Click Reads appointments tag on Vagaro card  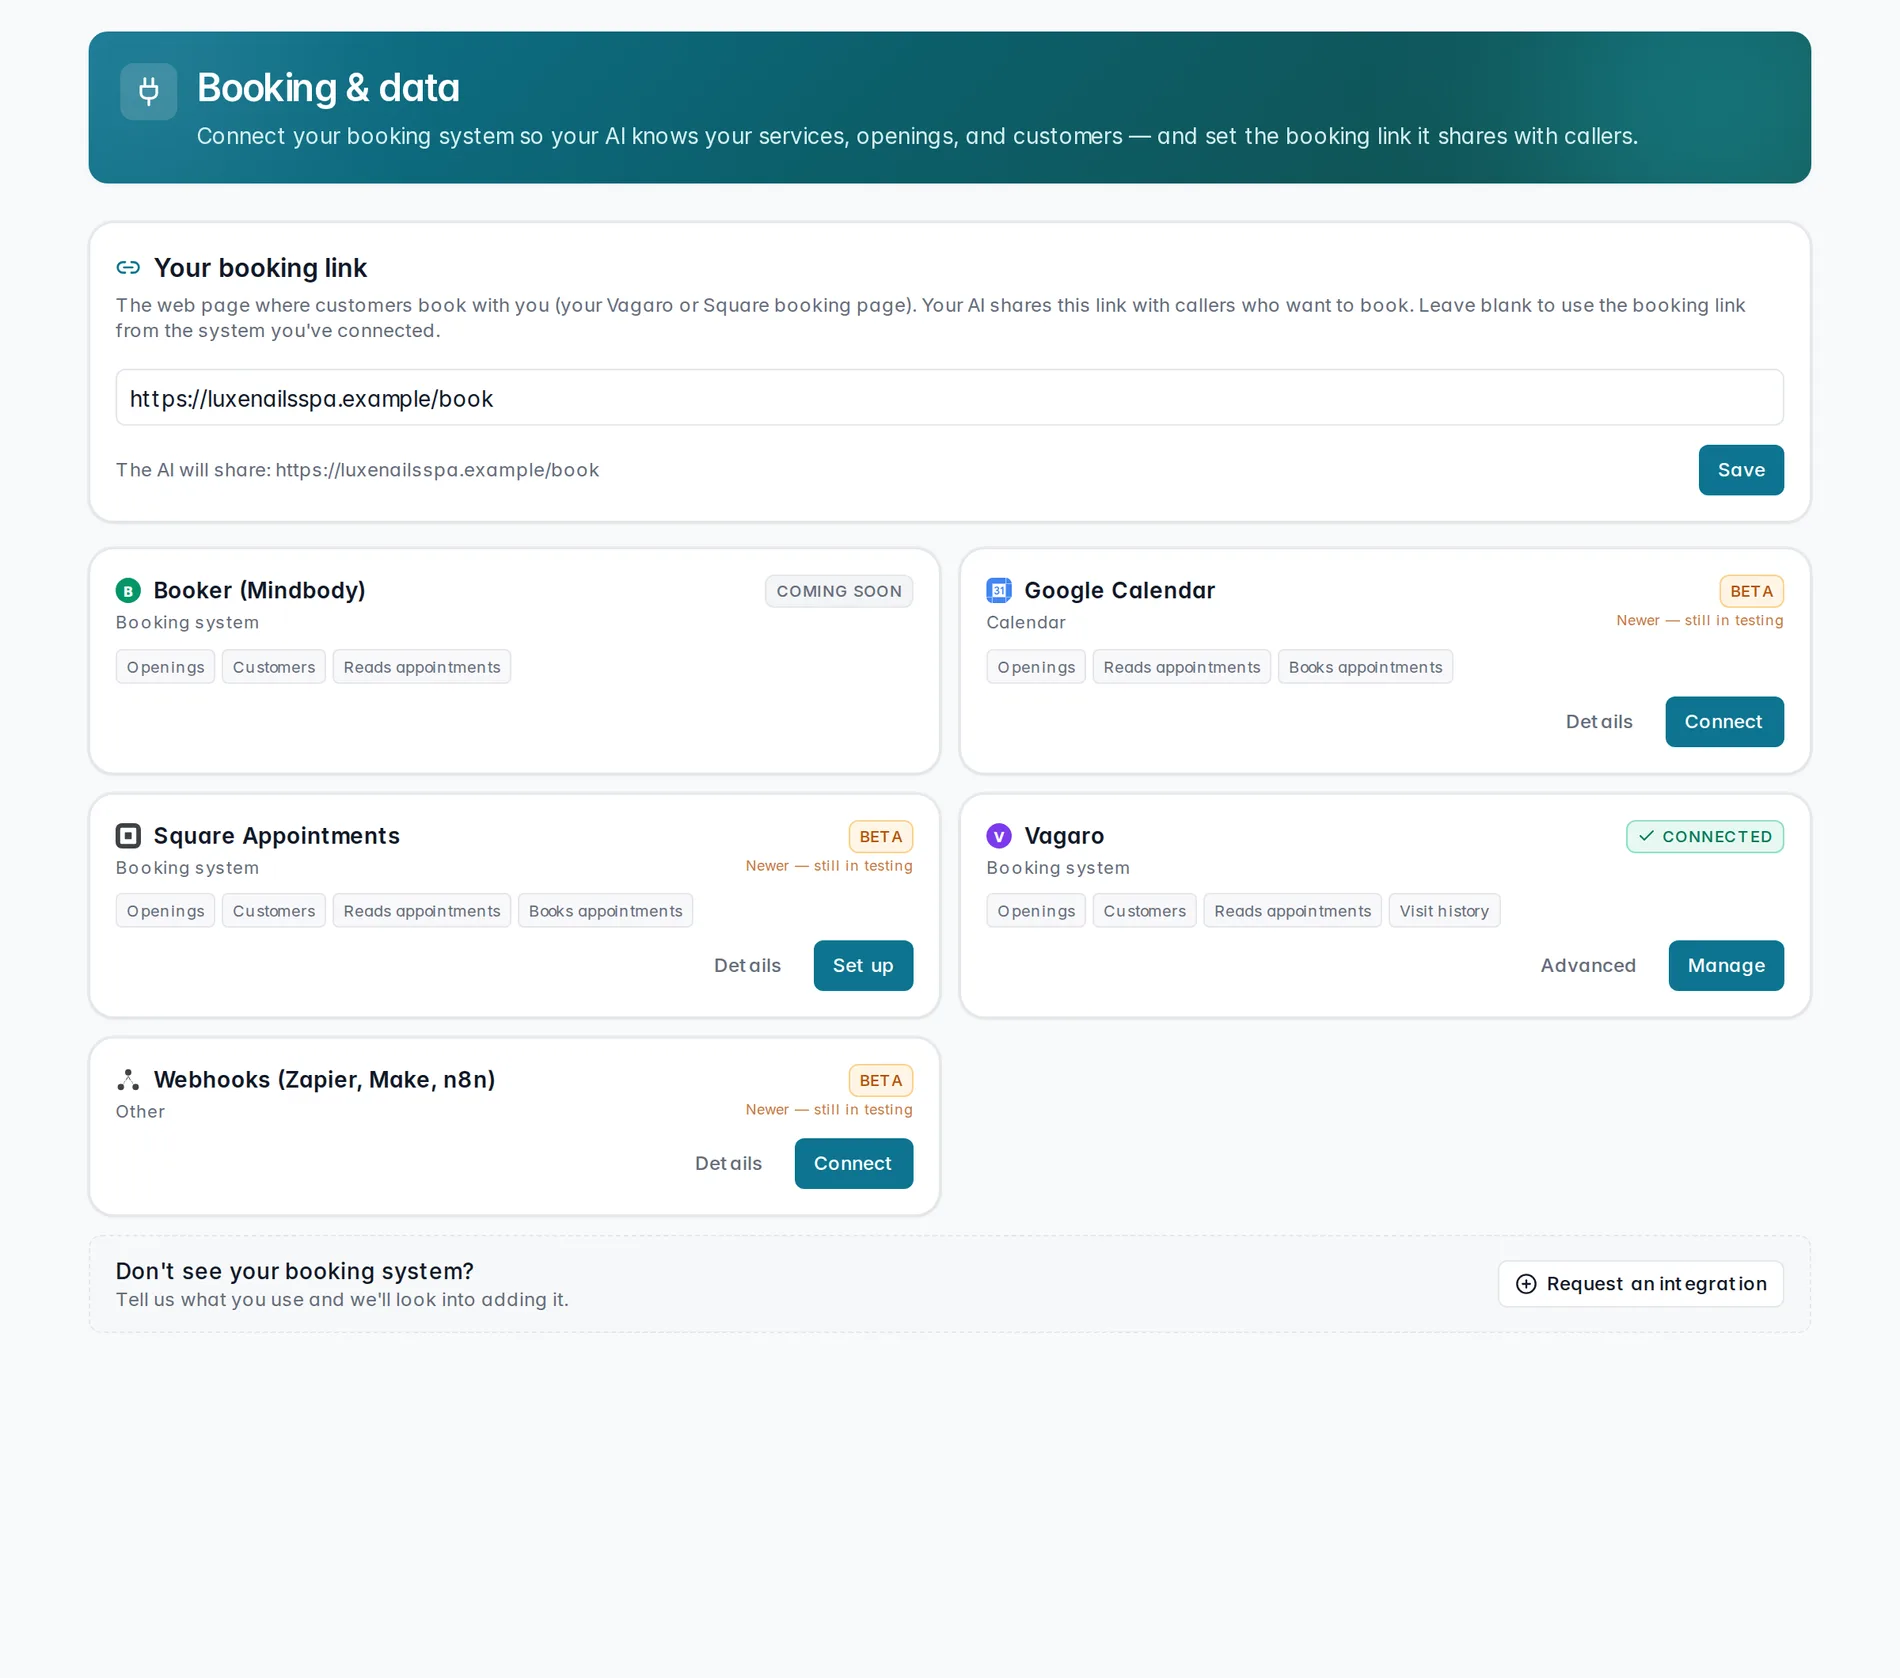coord(1293,911)
